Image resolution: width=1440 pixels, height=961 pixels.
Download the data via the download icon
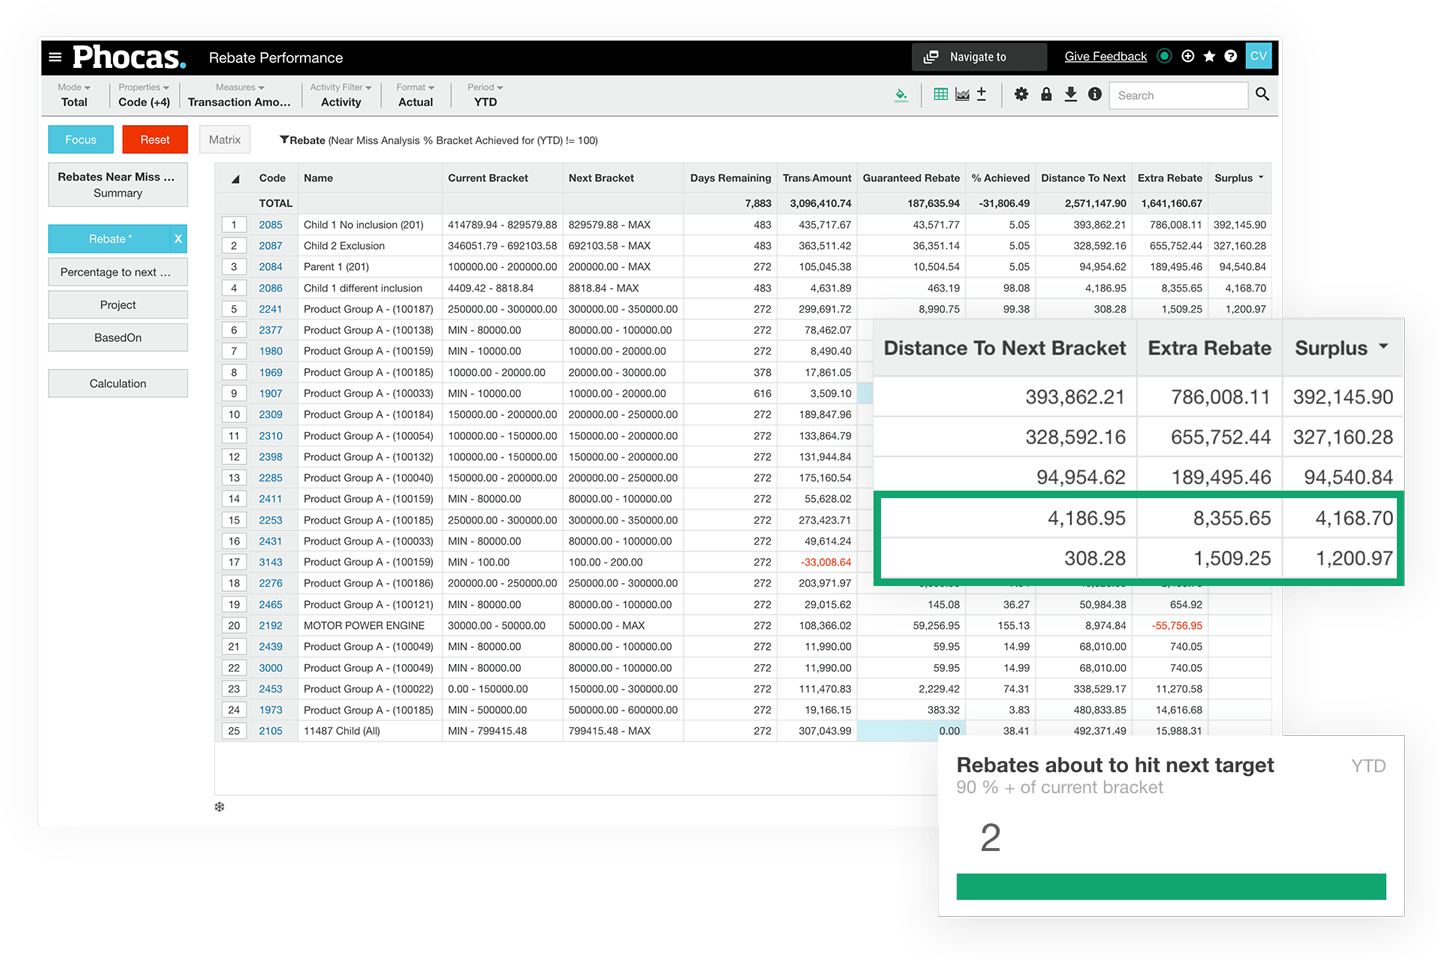pyautogui.click(x=1070, y=93)
